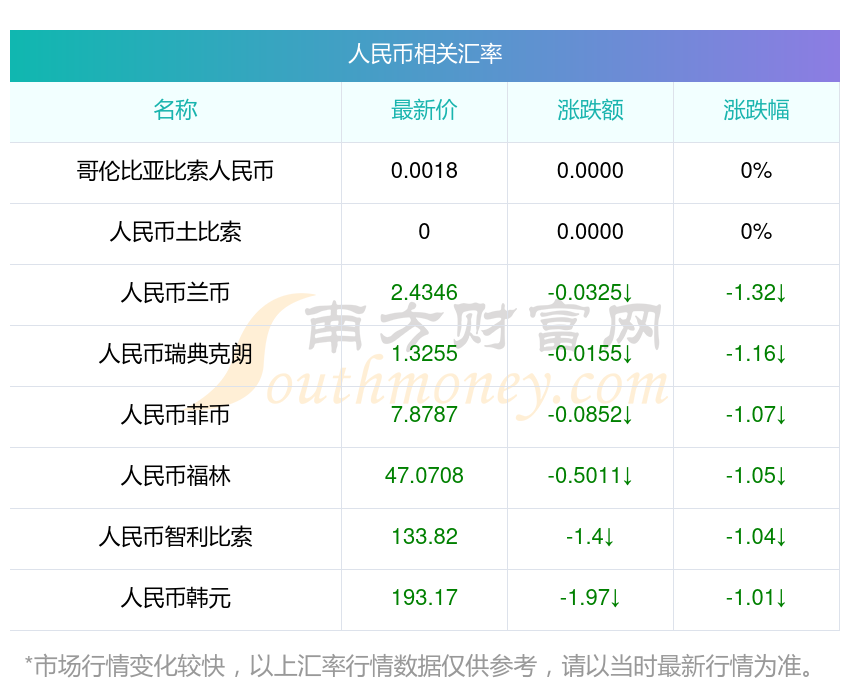This screenshot has height=698, width=850.
Task: Select the 人民币韩元 row name
Action: (x=175, y=598)
